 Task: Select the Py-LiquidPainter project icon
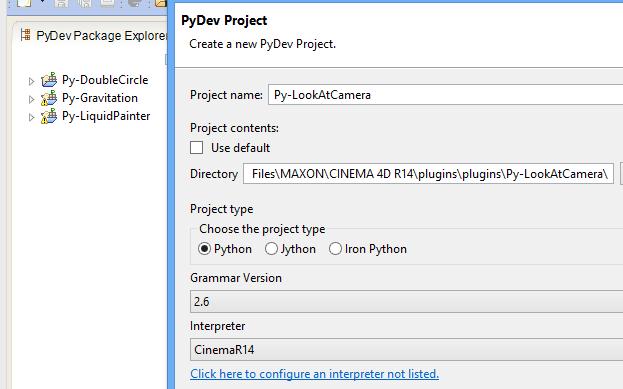[x=49, y=116]
